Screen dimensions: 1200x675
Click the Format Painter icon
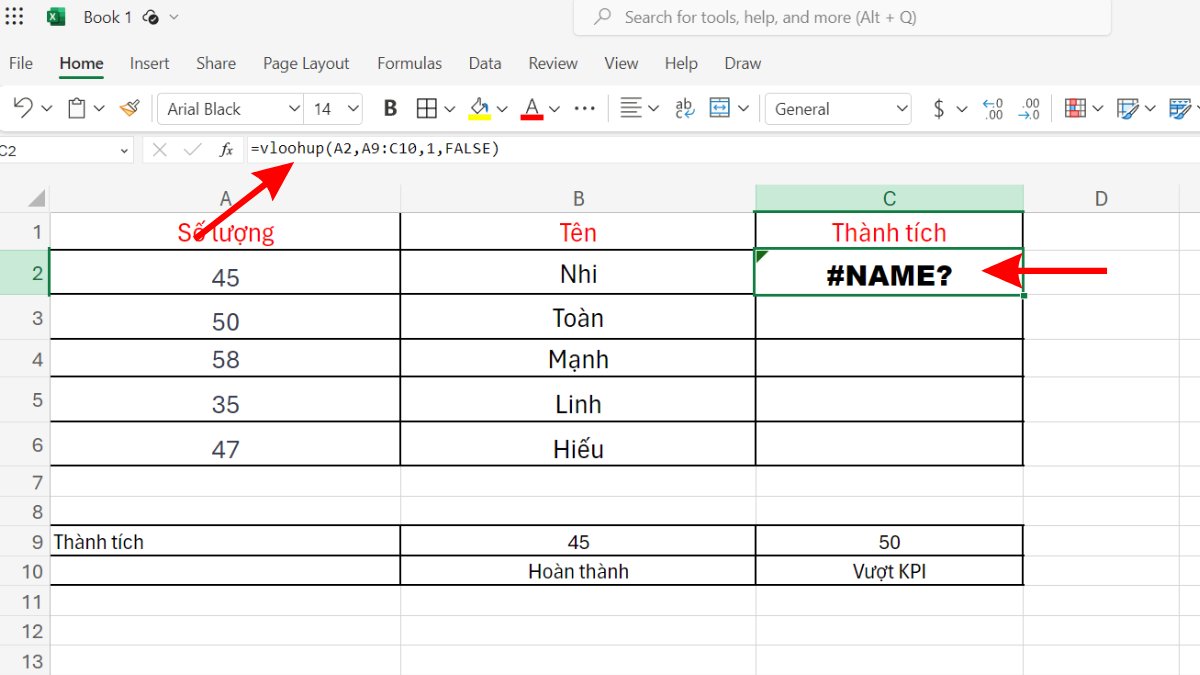pyautogui.click(x=129, y=108)
